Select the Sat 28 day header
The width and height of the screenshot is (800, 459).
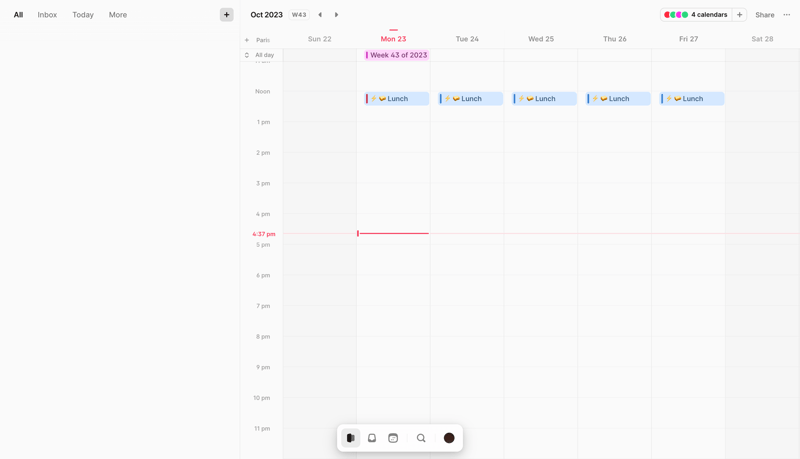point(762,39)
